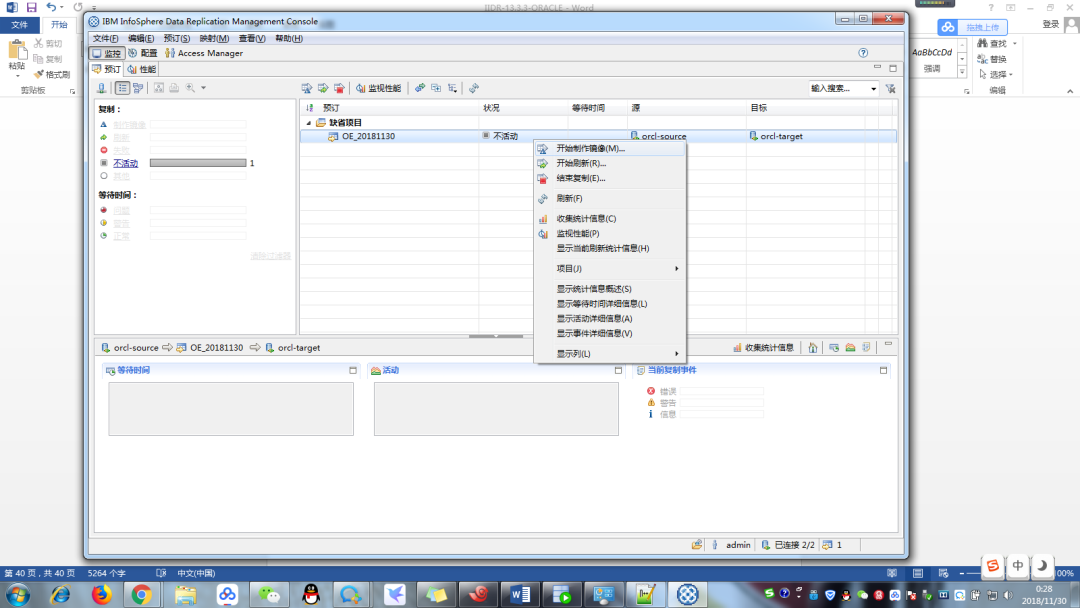
Task: Collapse the 缺省项目 tree node
Action: click(x=309, y=123)
